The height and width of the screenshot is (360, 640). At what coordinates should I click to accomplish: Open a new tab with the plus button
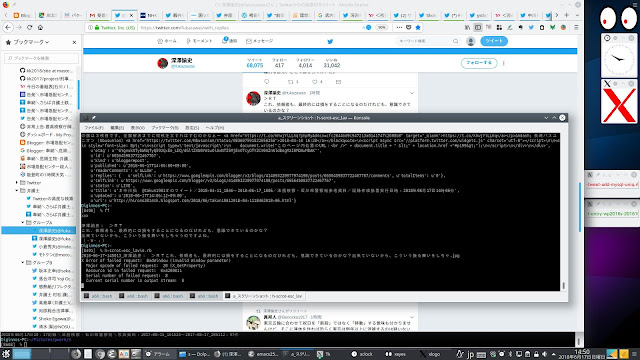point(567,15)
